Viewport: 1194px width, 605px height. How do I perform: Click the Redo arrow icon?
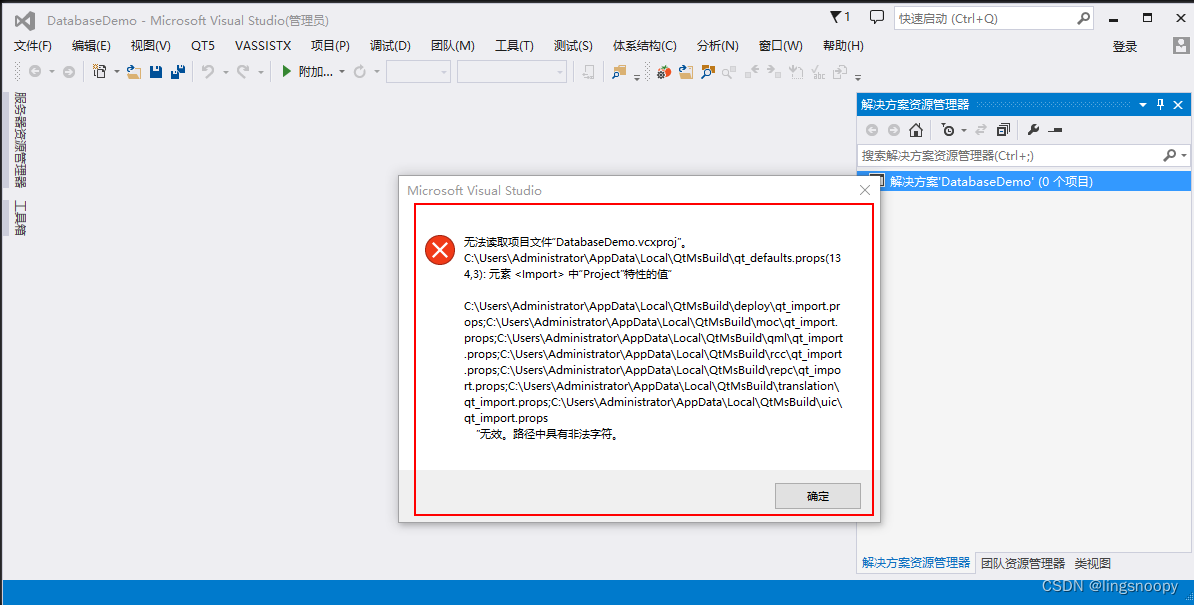click(x=243, y=72)
